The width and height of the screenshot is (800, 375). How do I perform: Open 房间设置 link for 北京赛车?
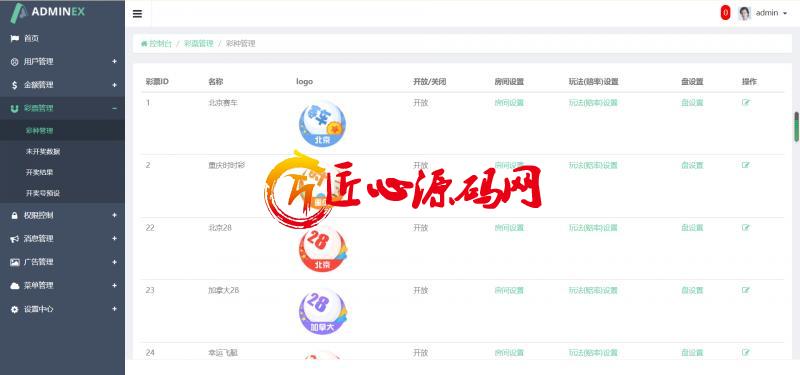pyautogui.click(x=509, y=103)
